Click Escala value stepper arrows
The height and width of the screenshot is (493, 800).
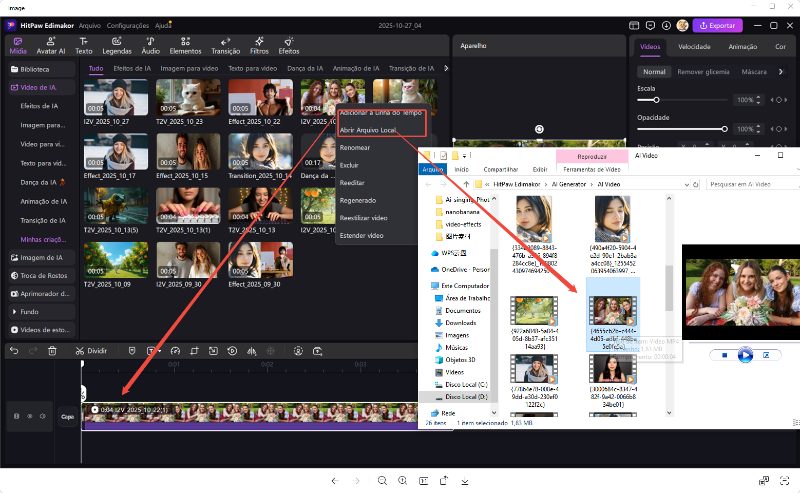click(758, 100)
